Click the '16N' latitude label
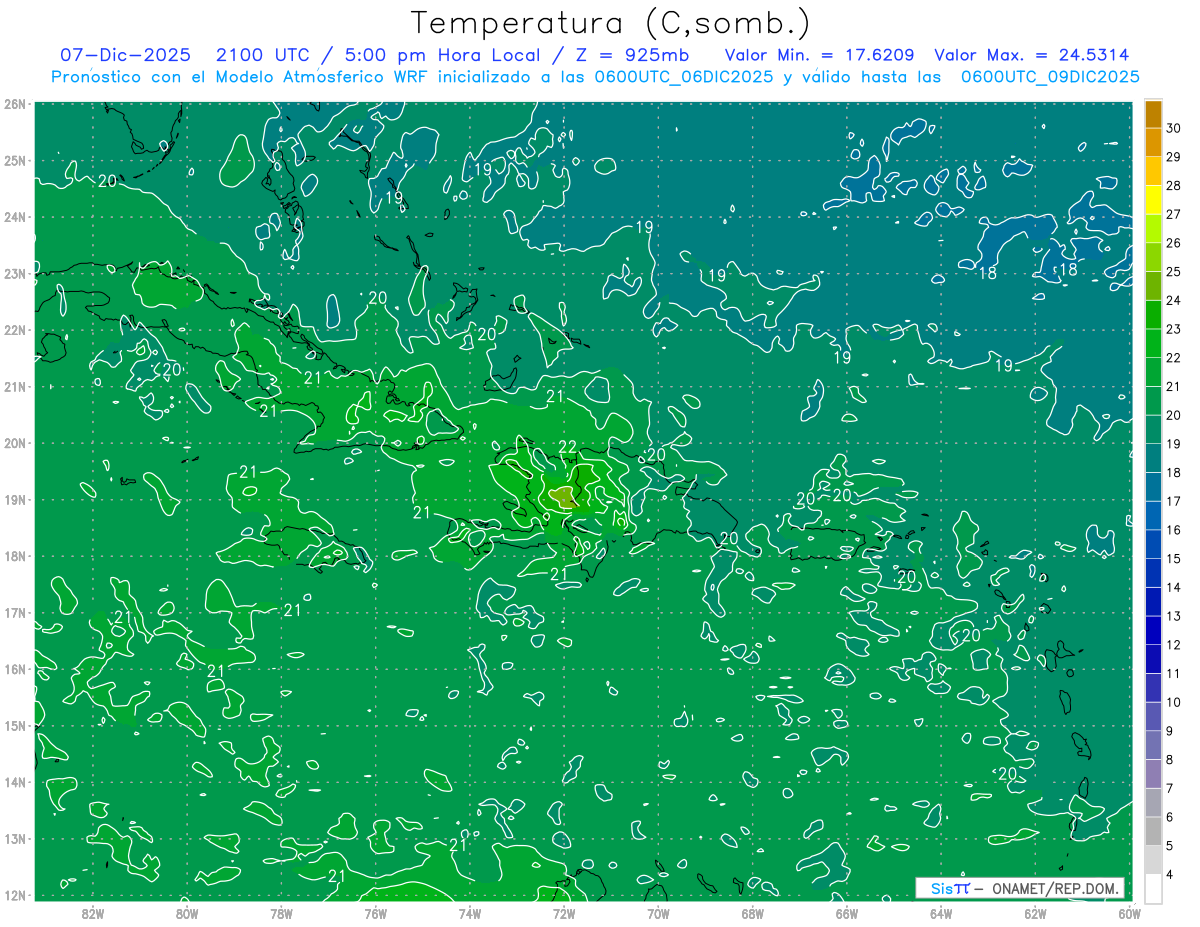Screen dimensions: 1200x927 tap(16, 669)
